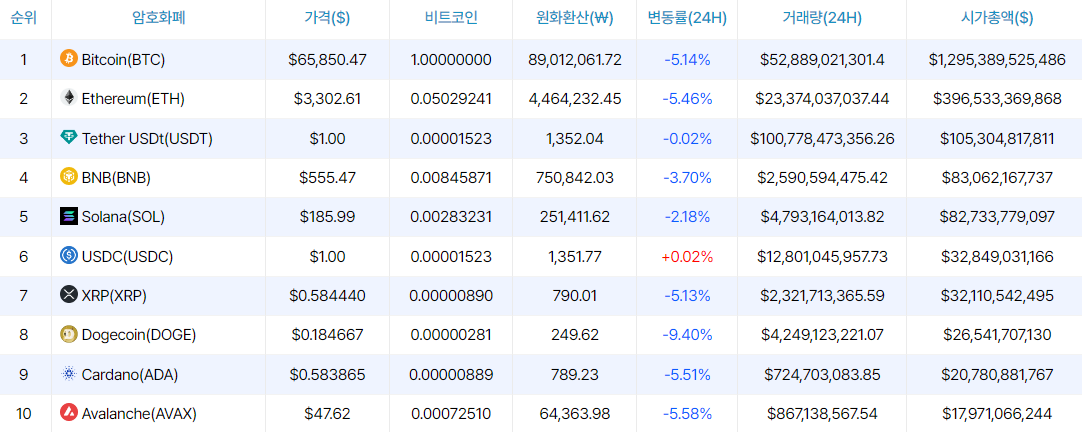Screen dimensions: 1082x432
Task: Click the -5.46% change for Ethereum
Action: coord(687,99)
